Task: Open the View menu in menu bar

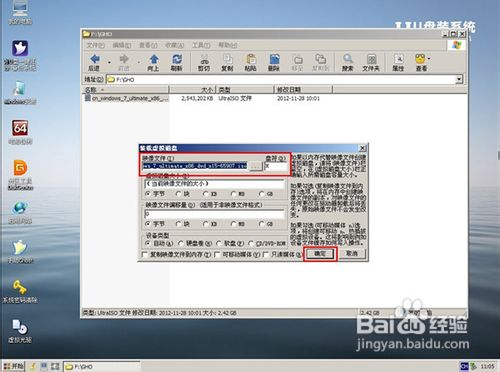Action: tap(148, 45)
